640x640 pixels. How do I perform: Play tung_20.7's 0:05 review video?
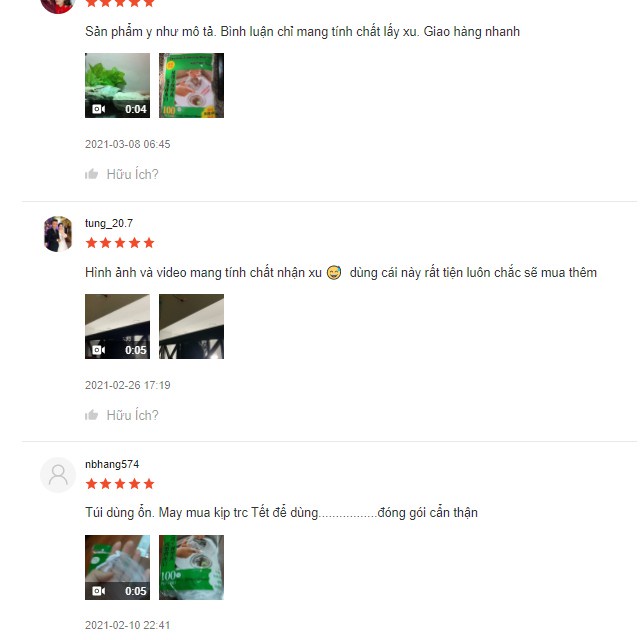[118, 327]
